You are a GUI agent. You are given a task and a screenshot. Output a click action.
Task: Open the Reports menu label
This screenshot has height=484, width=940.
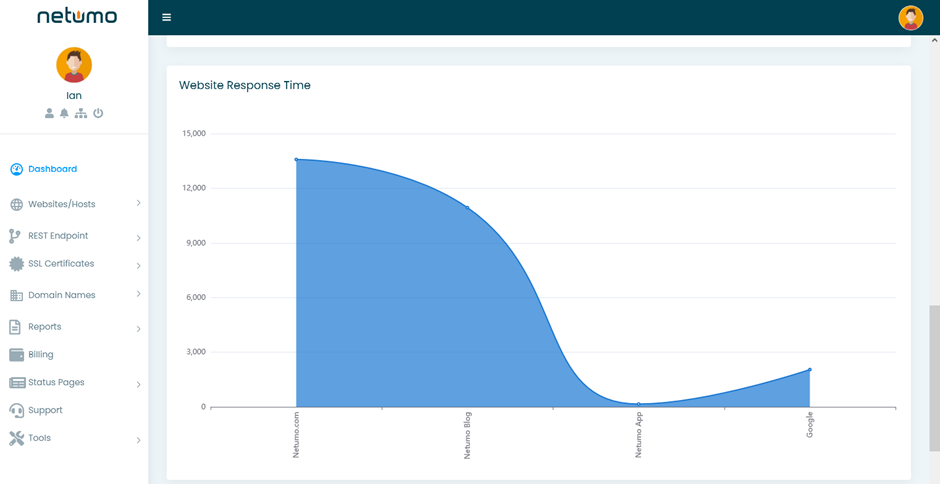pos(45,327)
